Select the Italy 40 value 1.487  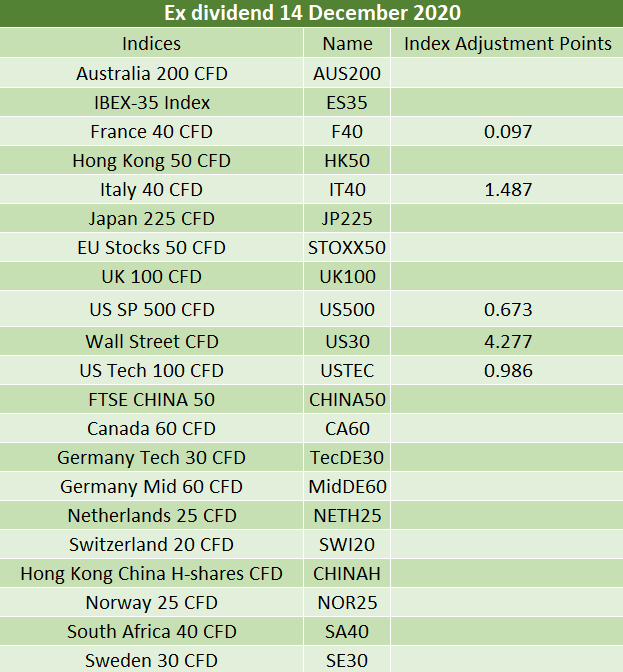pos(508,189)
